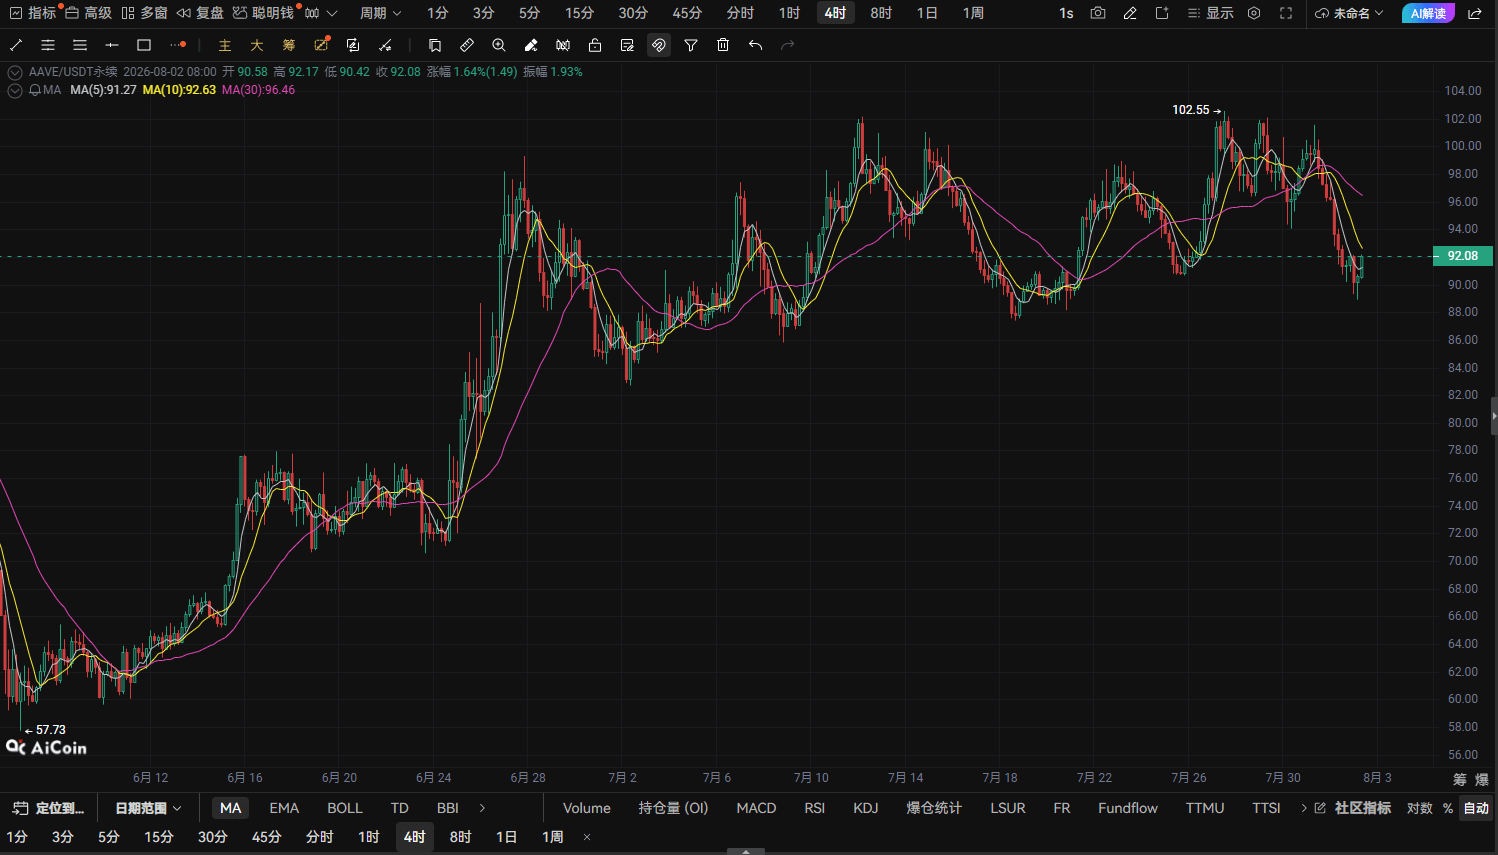Screen dimensions: 1498x855
Task: Toggle the RSI sub-indicator
Action: pos(815,808)
